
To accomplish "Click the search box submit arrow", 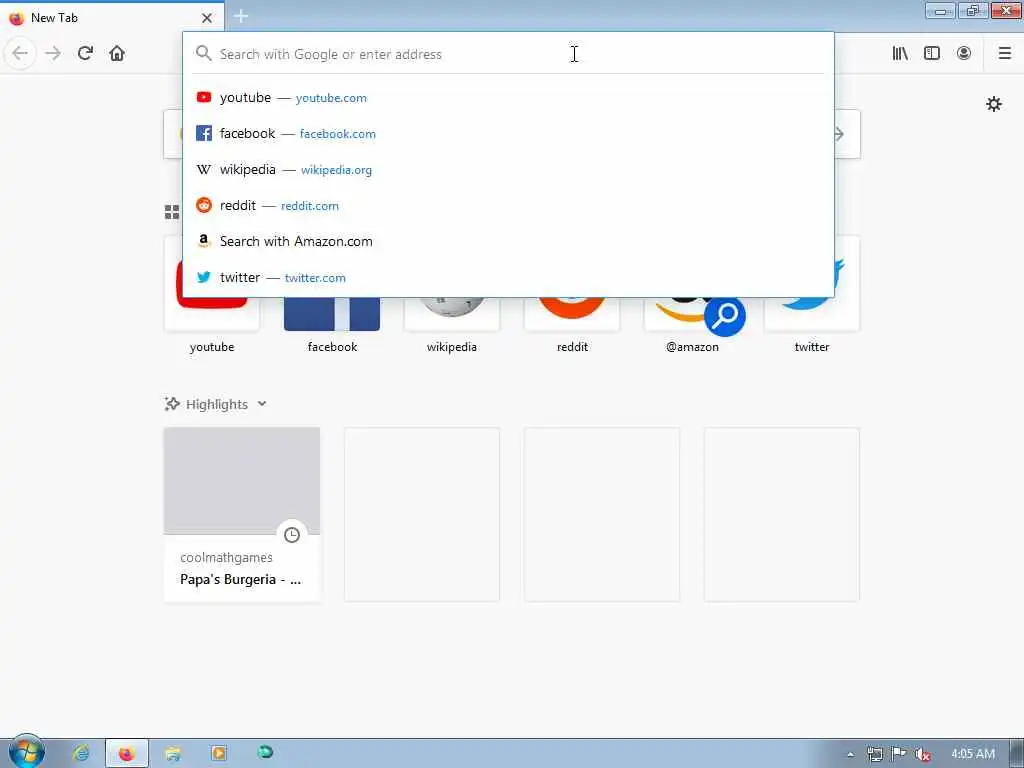I will [840, 135].
